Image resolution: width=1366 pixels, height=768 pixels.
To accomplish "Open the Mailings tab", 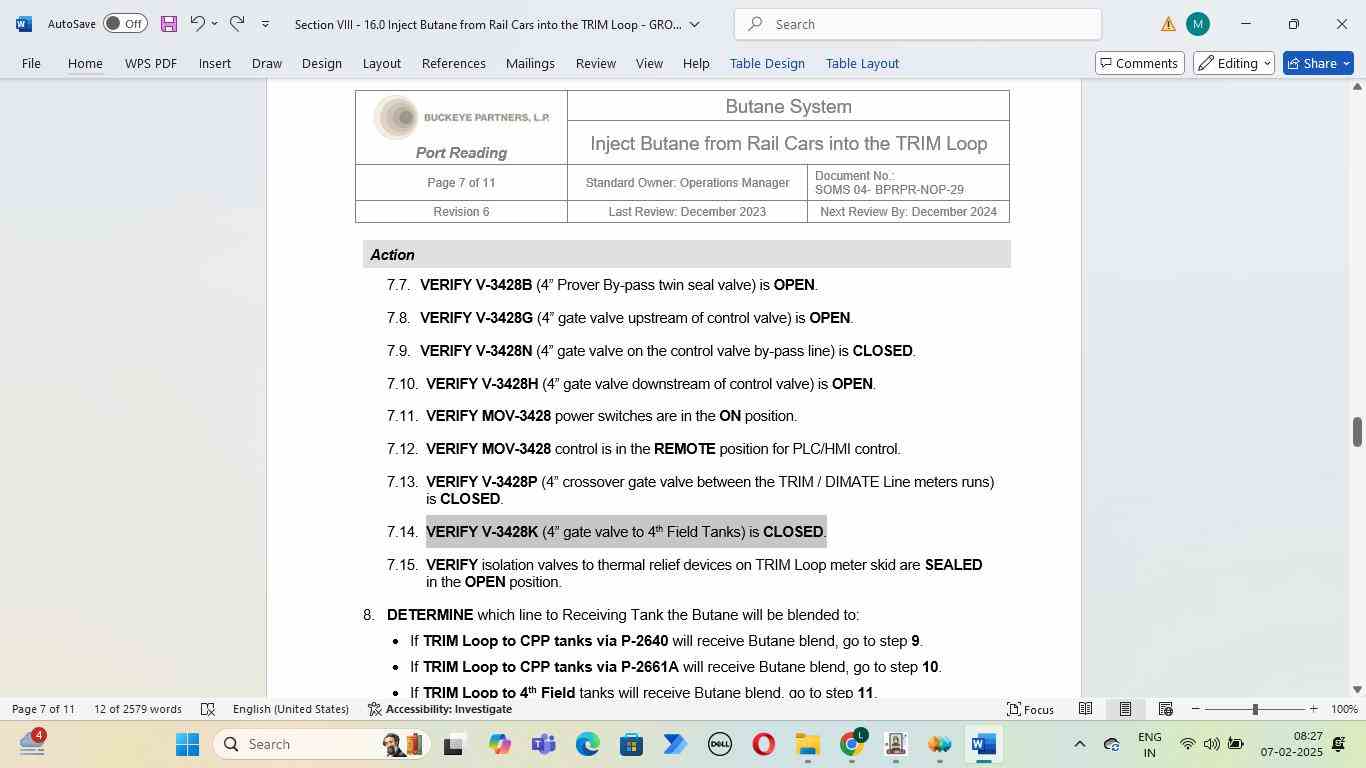I will click(530, 63).
